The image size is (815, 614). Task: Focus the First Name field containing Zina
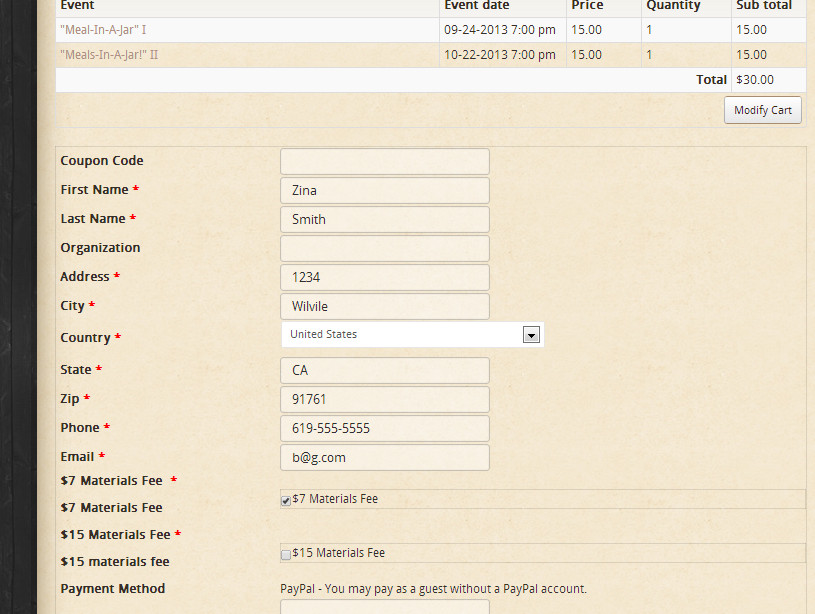385,191
